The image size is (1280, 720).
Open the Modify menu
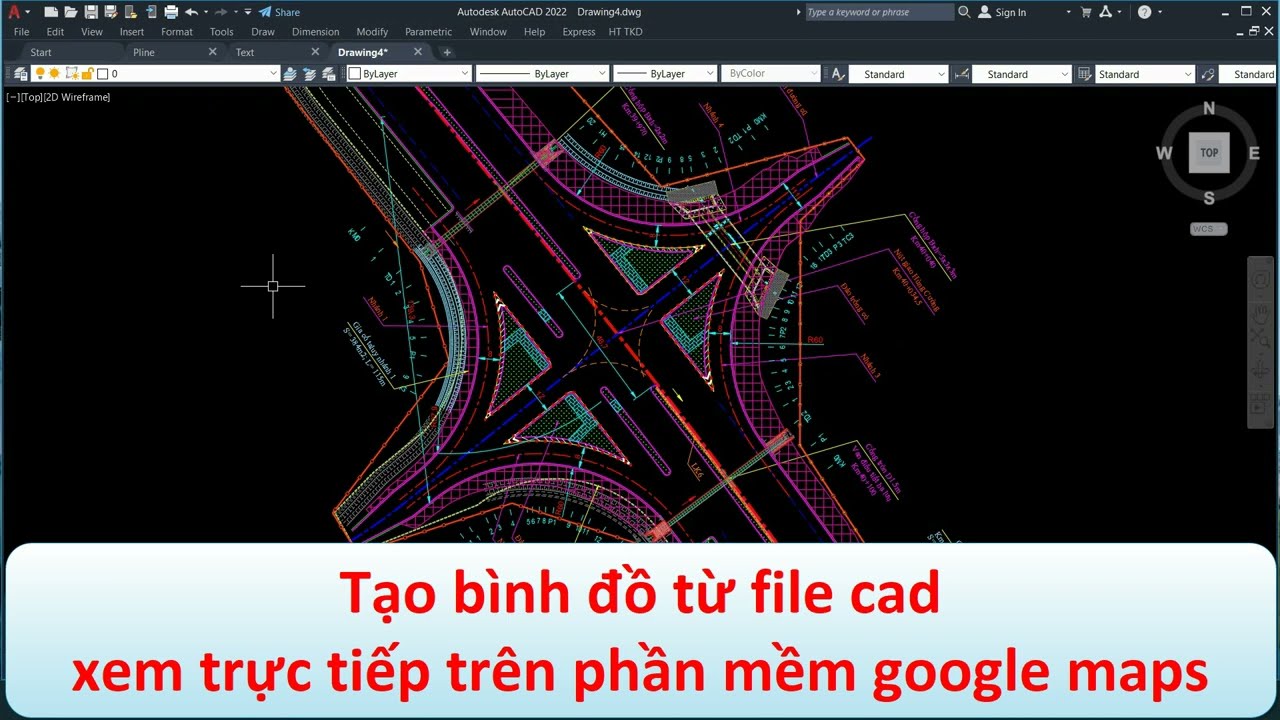coord(372,32)
